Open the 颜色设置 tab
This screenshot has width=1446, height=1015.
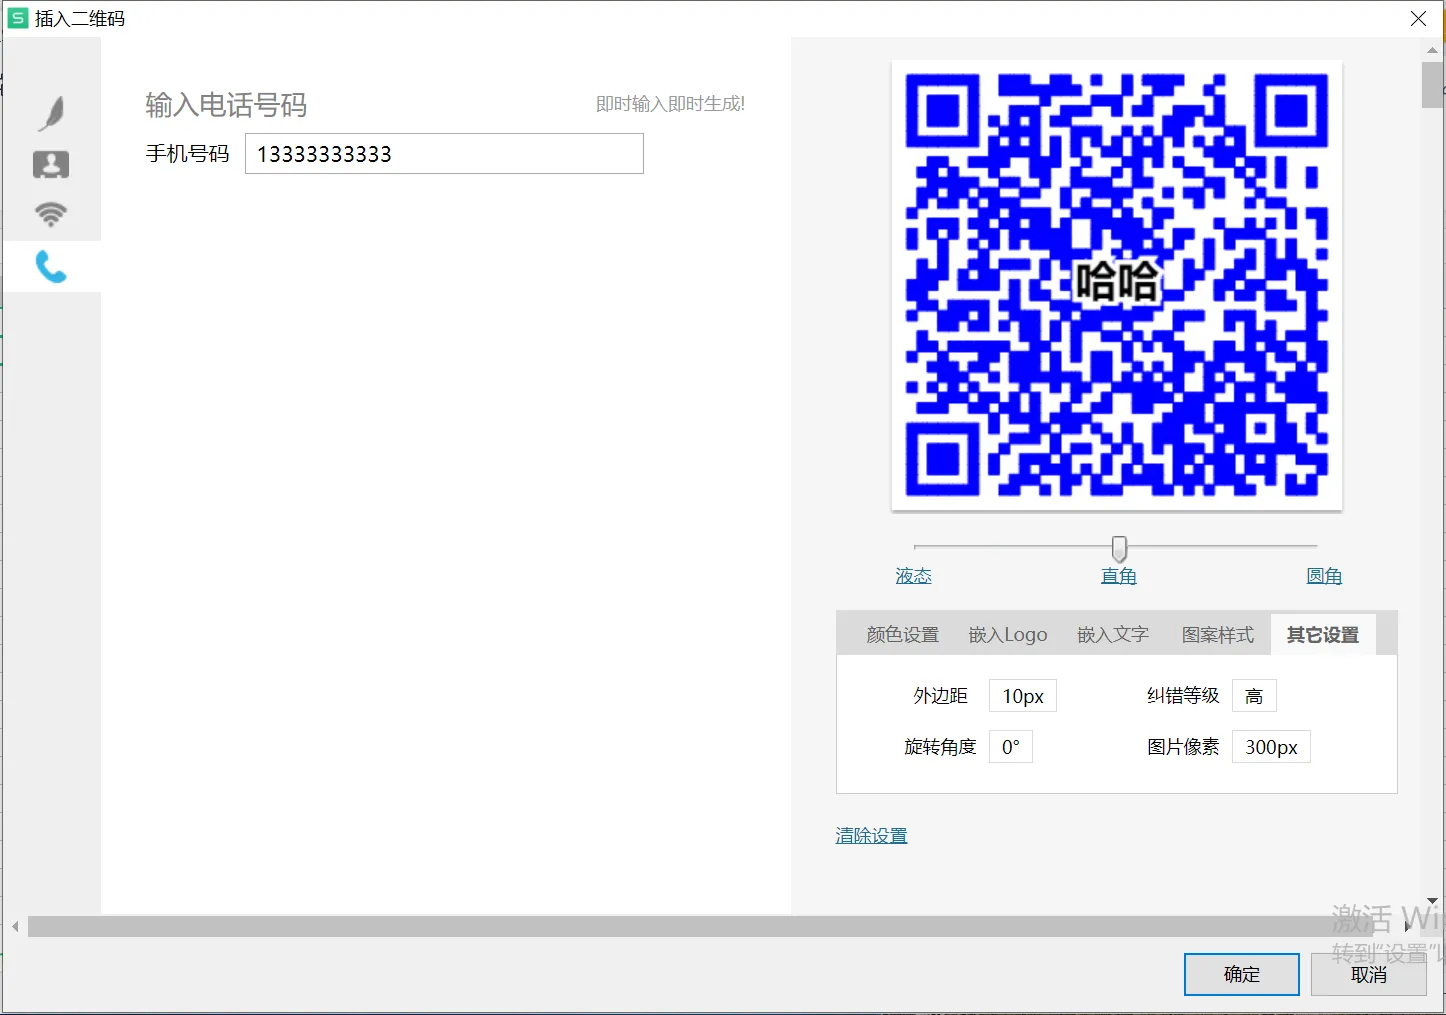point(902,635)
